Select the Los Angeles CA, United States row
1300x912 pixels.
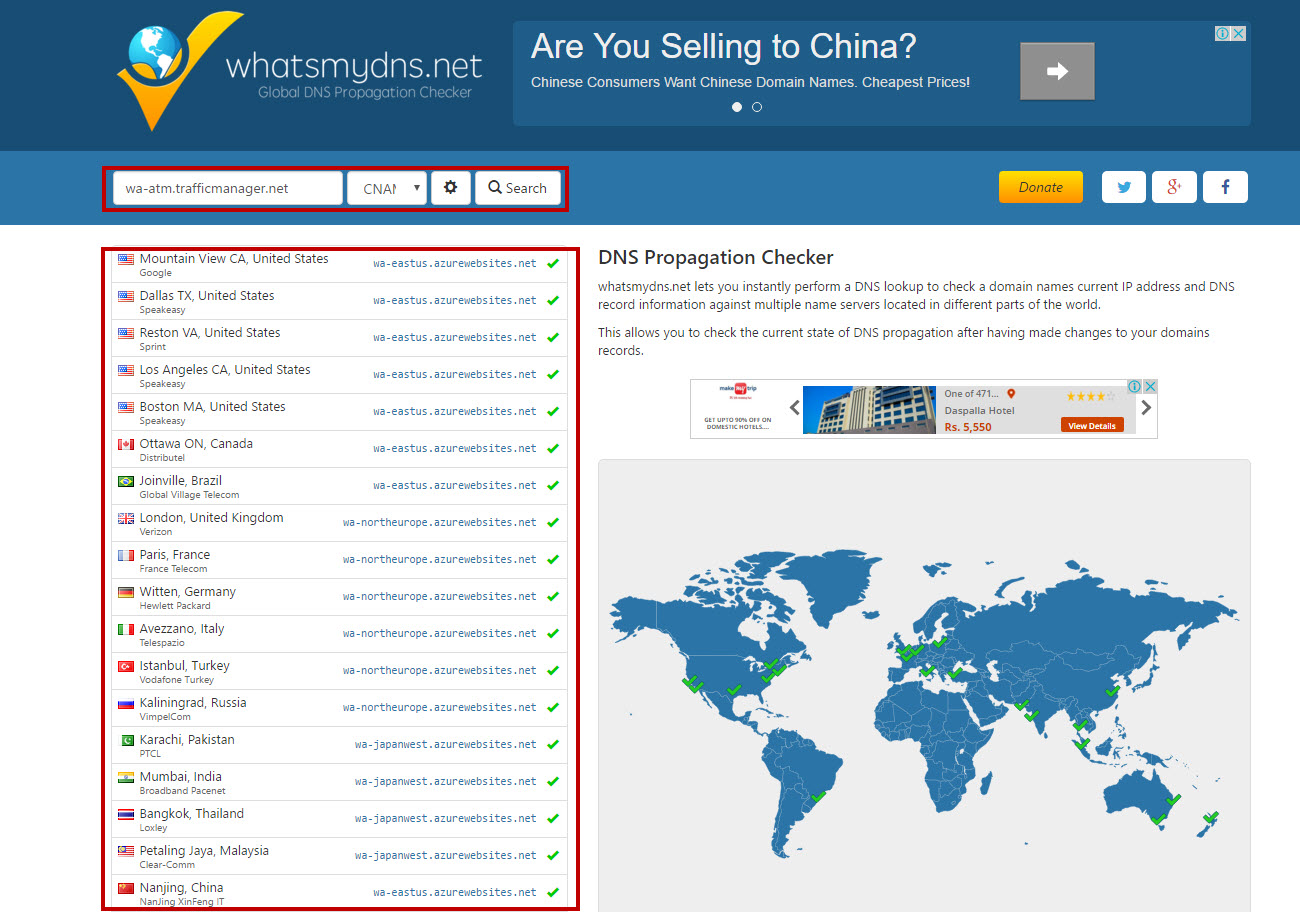click(x=339, y=375)
